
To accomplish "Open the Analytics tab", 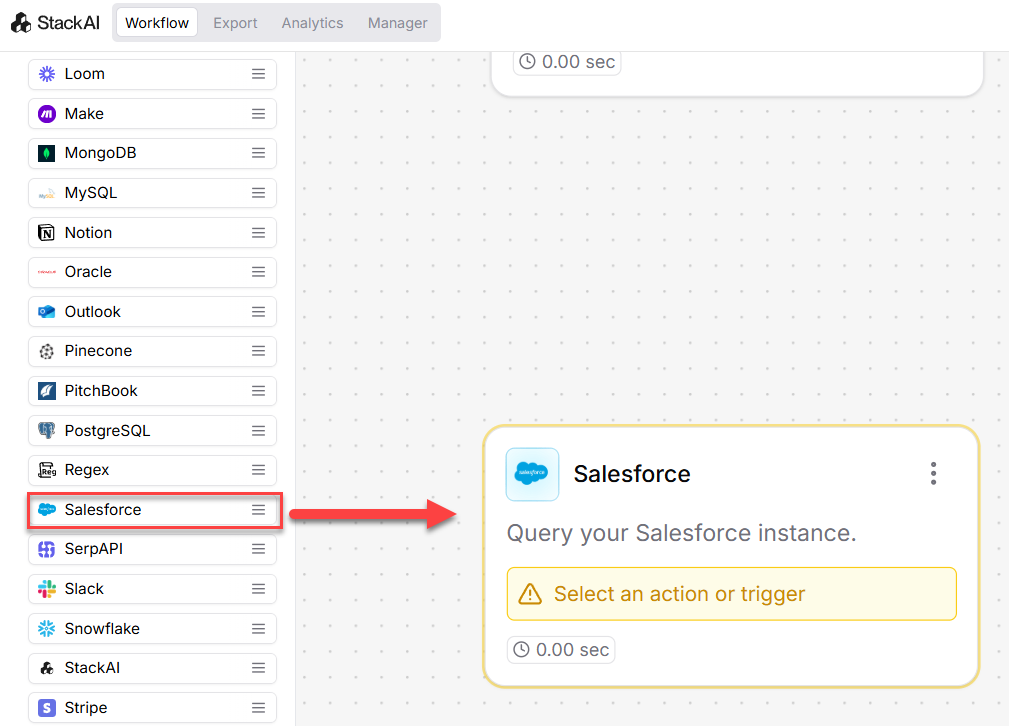I will point(312,23).
